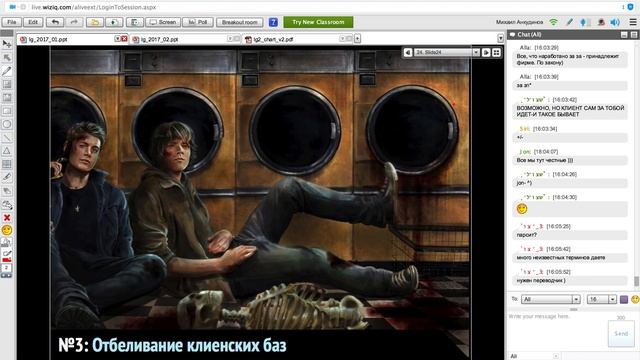640x360 pixels.
Task: Pop out the Chat (All) panel
Action: click(x=634, y=35)
